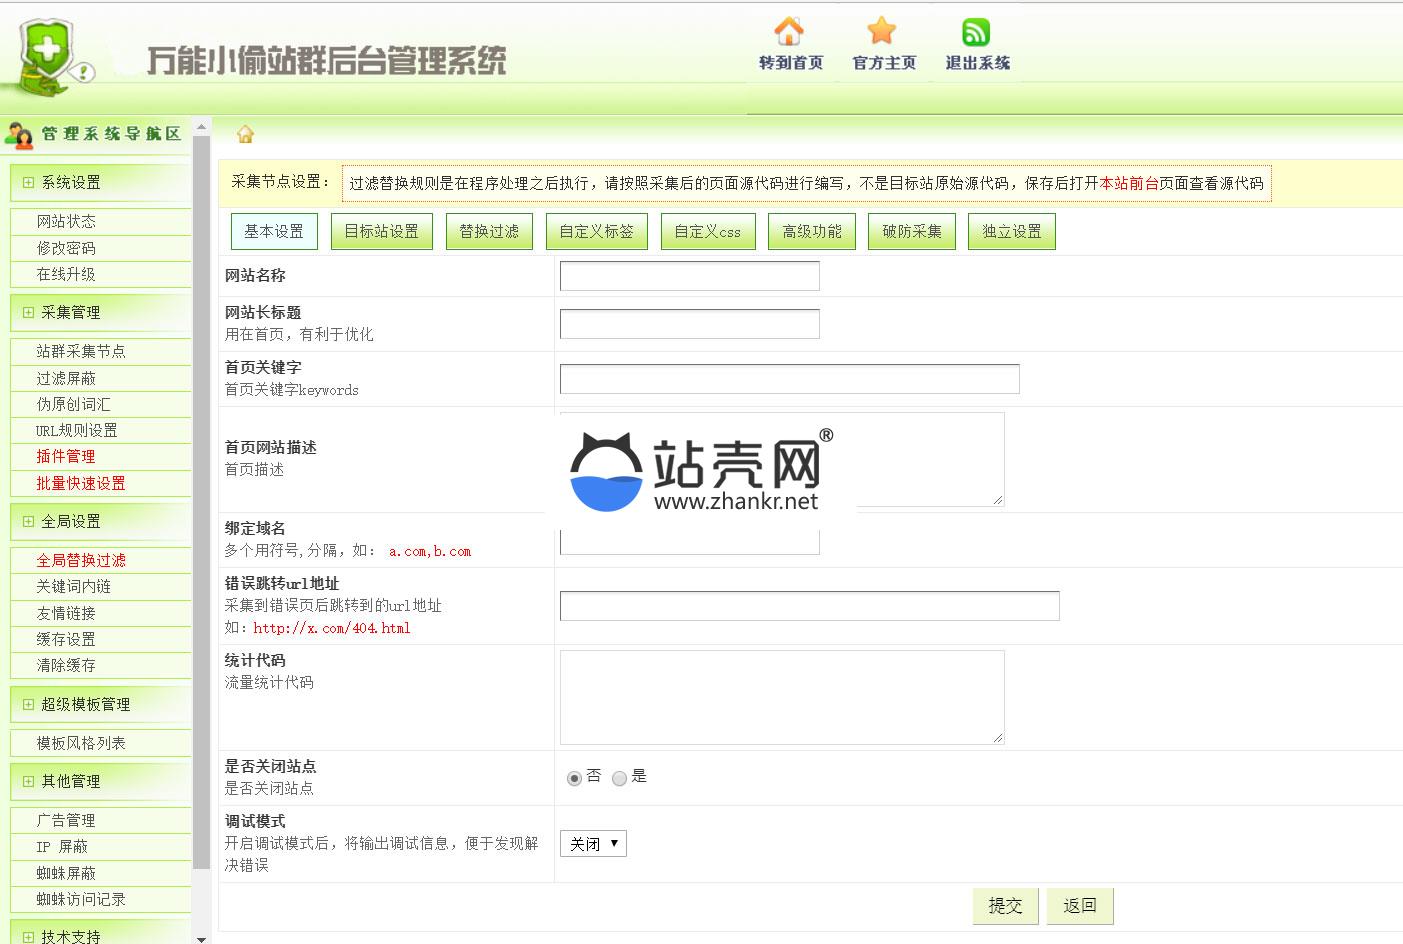
Task: Switch to the 破防采集 tab
Action: [x=912, y=231]
